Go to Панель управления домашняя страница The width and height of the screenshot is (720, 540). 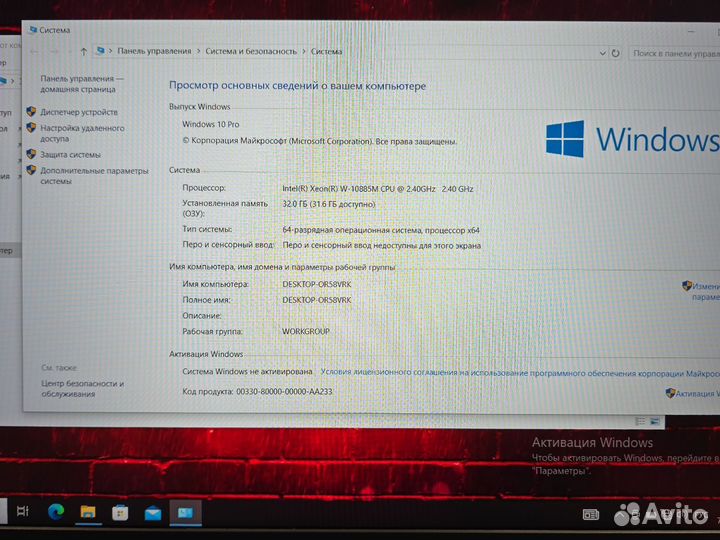click(x=82, y=84)
